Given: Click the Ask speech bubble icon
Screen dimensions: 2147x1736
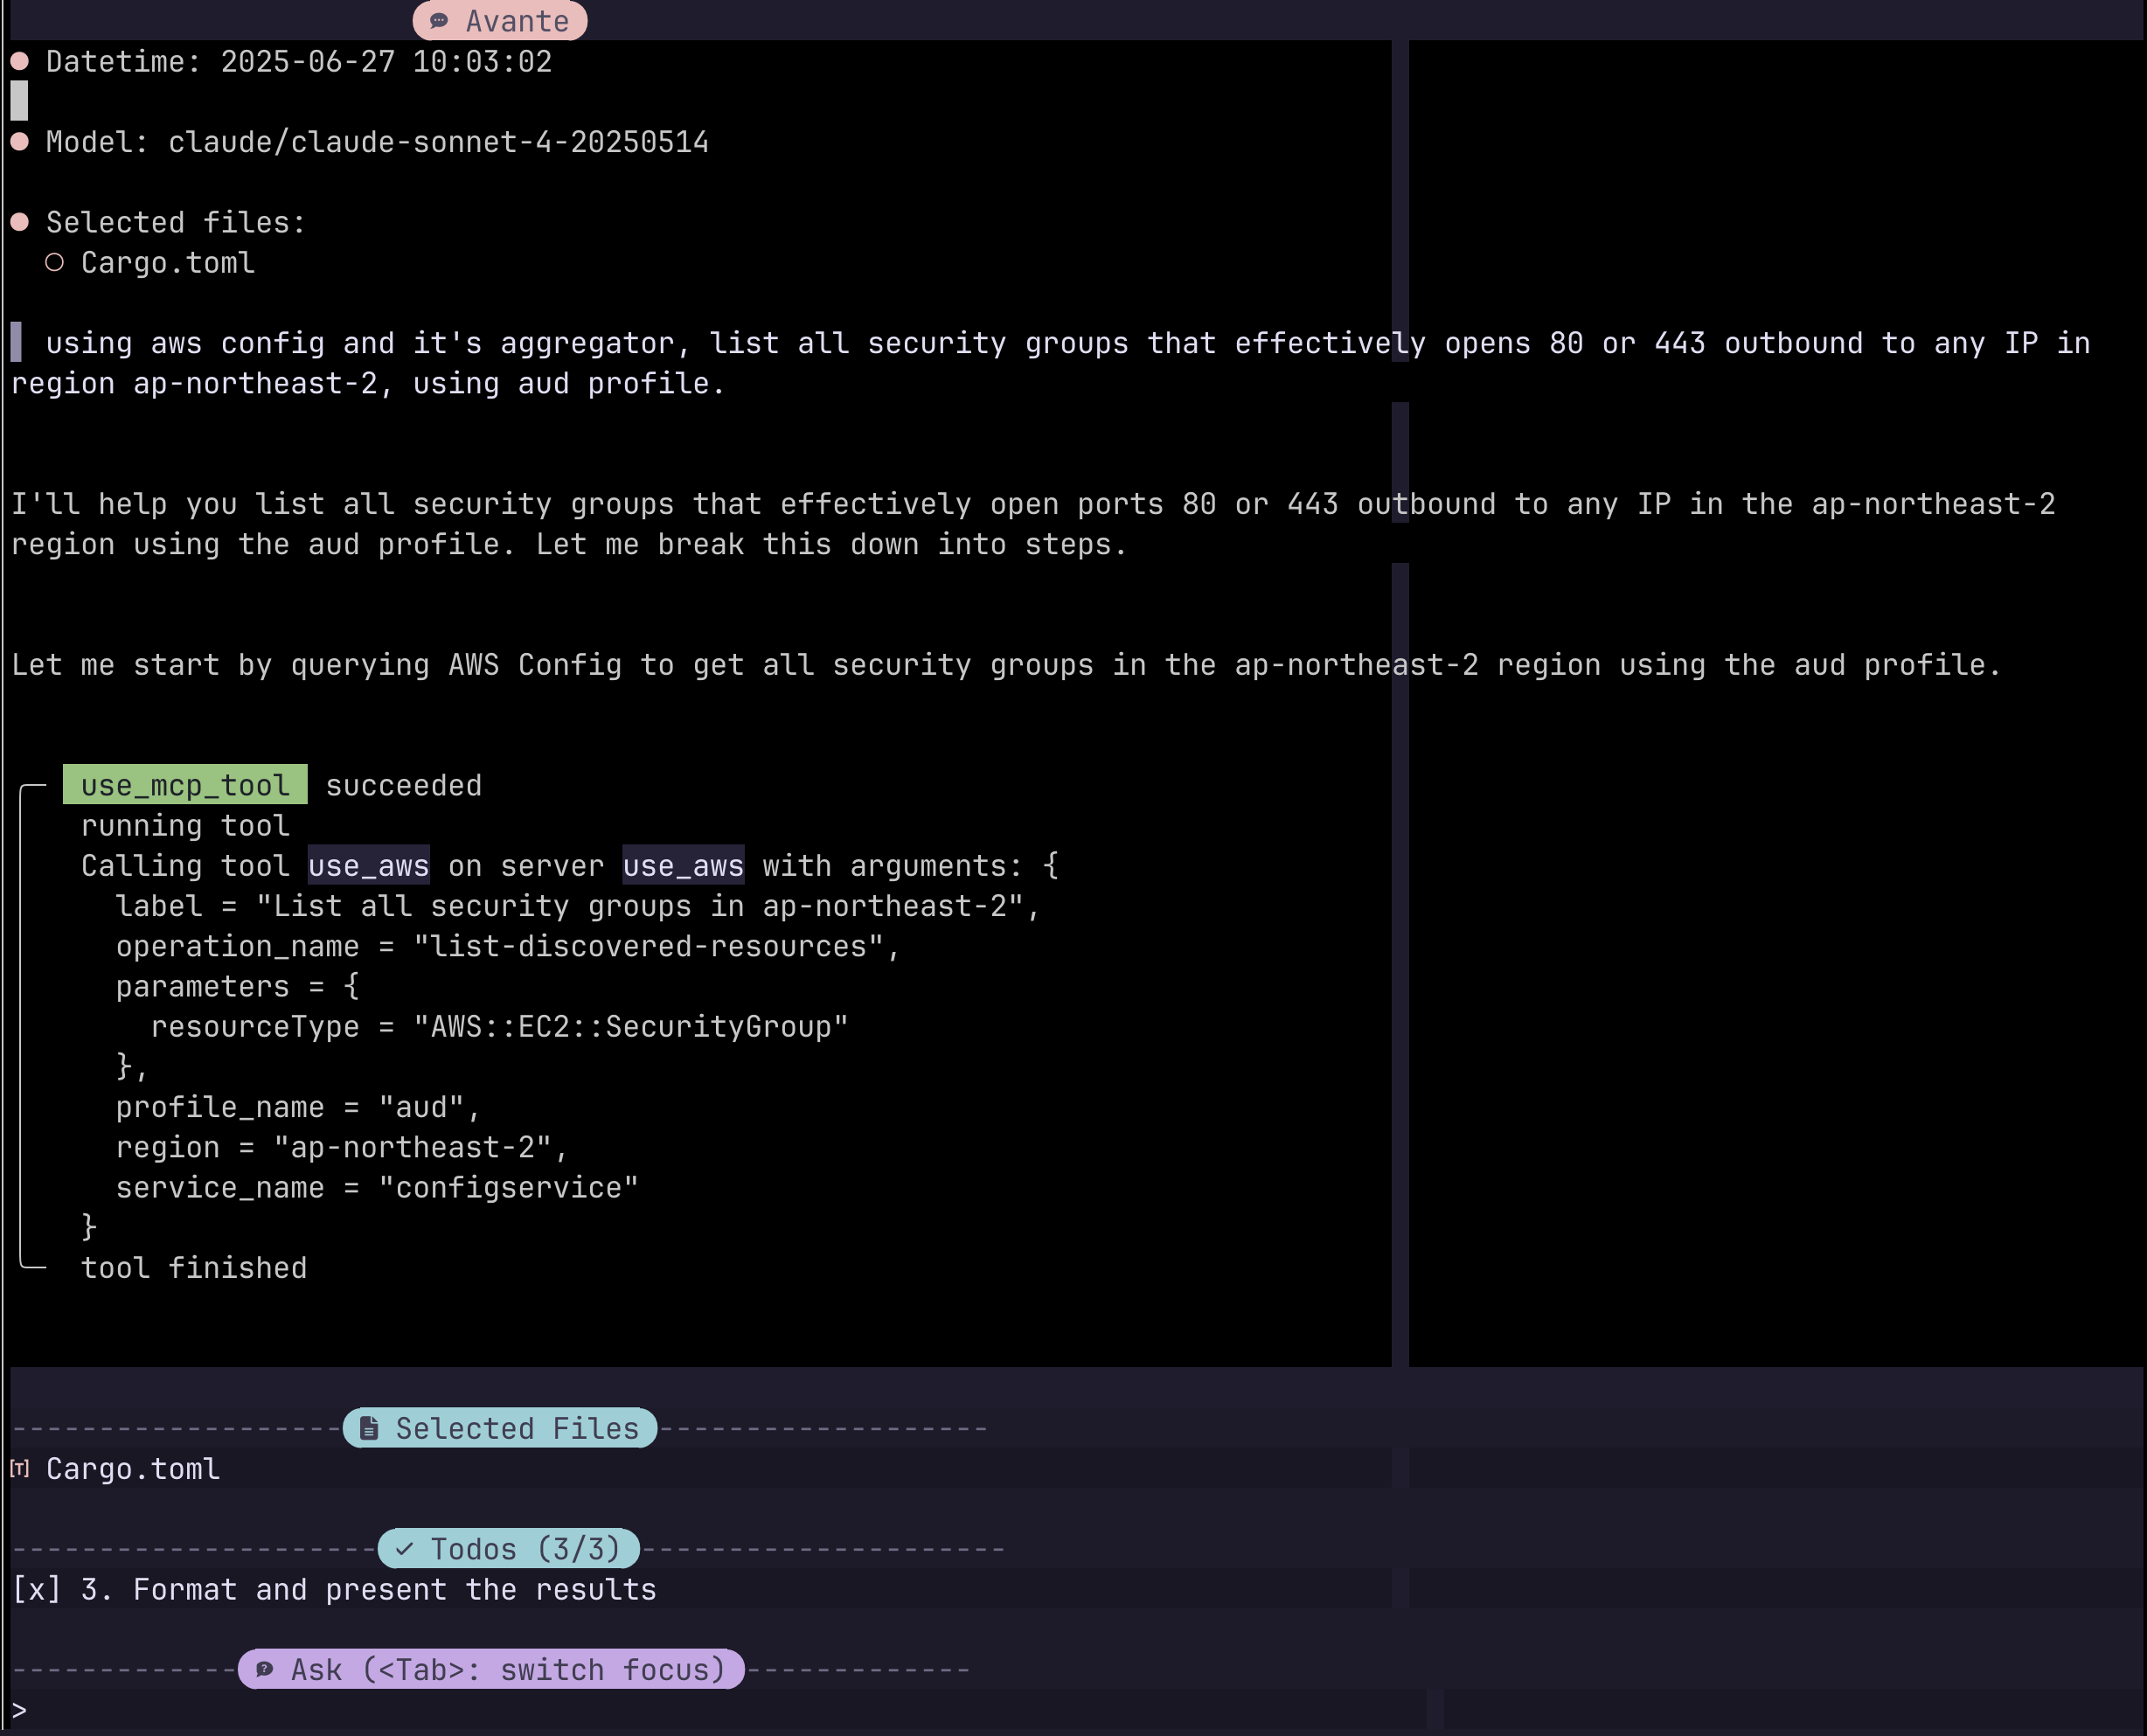Looking at the screenshot, I should [264, 1669].
